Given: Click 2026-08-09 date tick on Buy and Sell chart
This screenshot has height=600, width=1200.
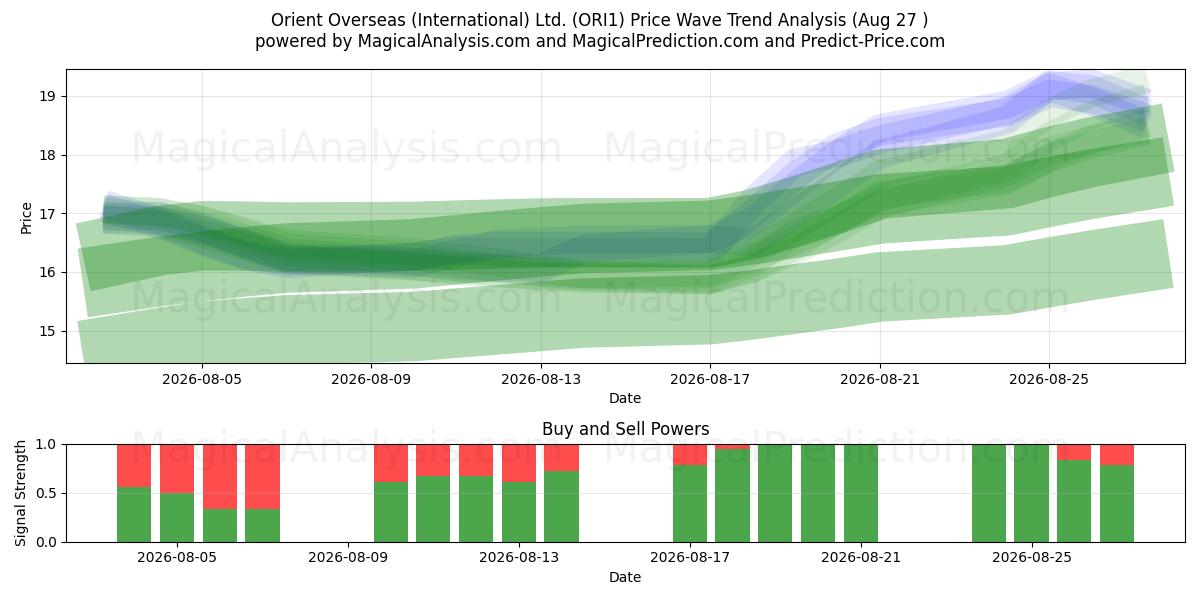Looking at the screenshot, I should 348,558.
